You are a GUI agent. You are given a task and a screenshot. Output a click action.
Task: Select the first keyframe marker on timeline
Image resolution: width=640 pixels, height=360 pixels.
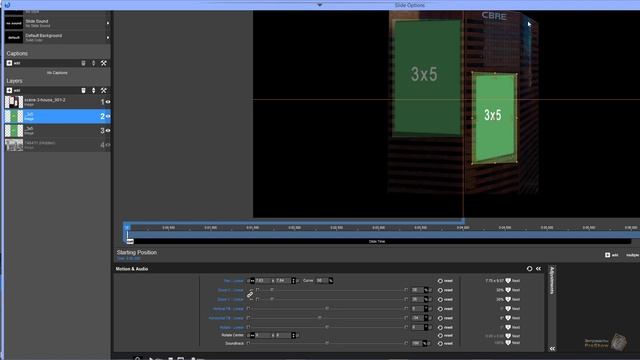pyautogui.click(x=127, y=228)
